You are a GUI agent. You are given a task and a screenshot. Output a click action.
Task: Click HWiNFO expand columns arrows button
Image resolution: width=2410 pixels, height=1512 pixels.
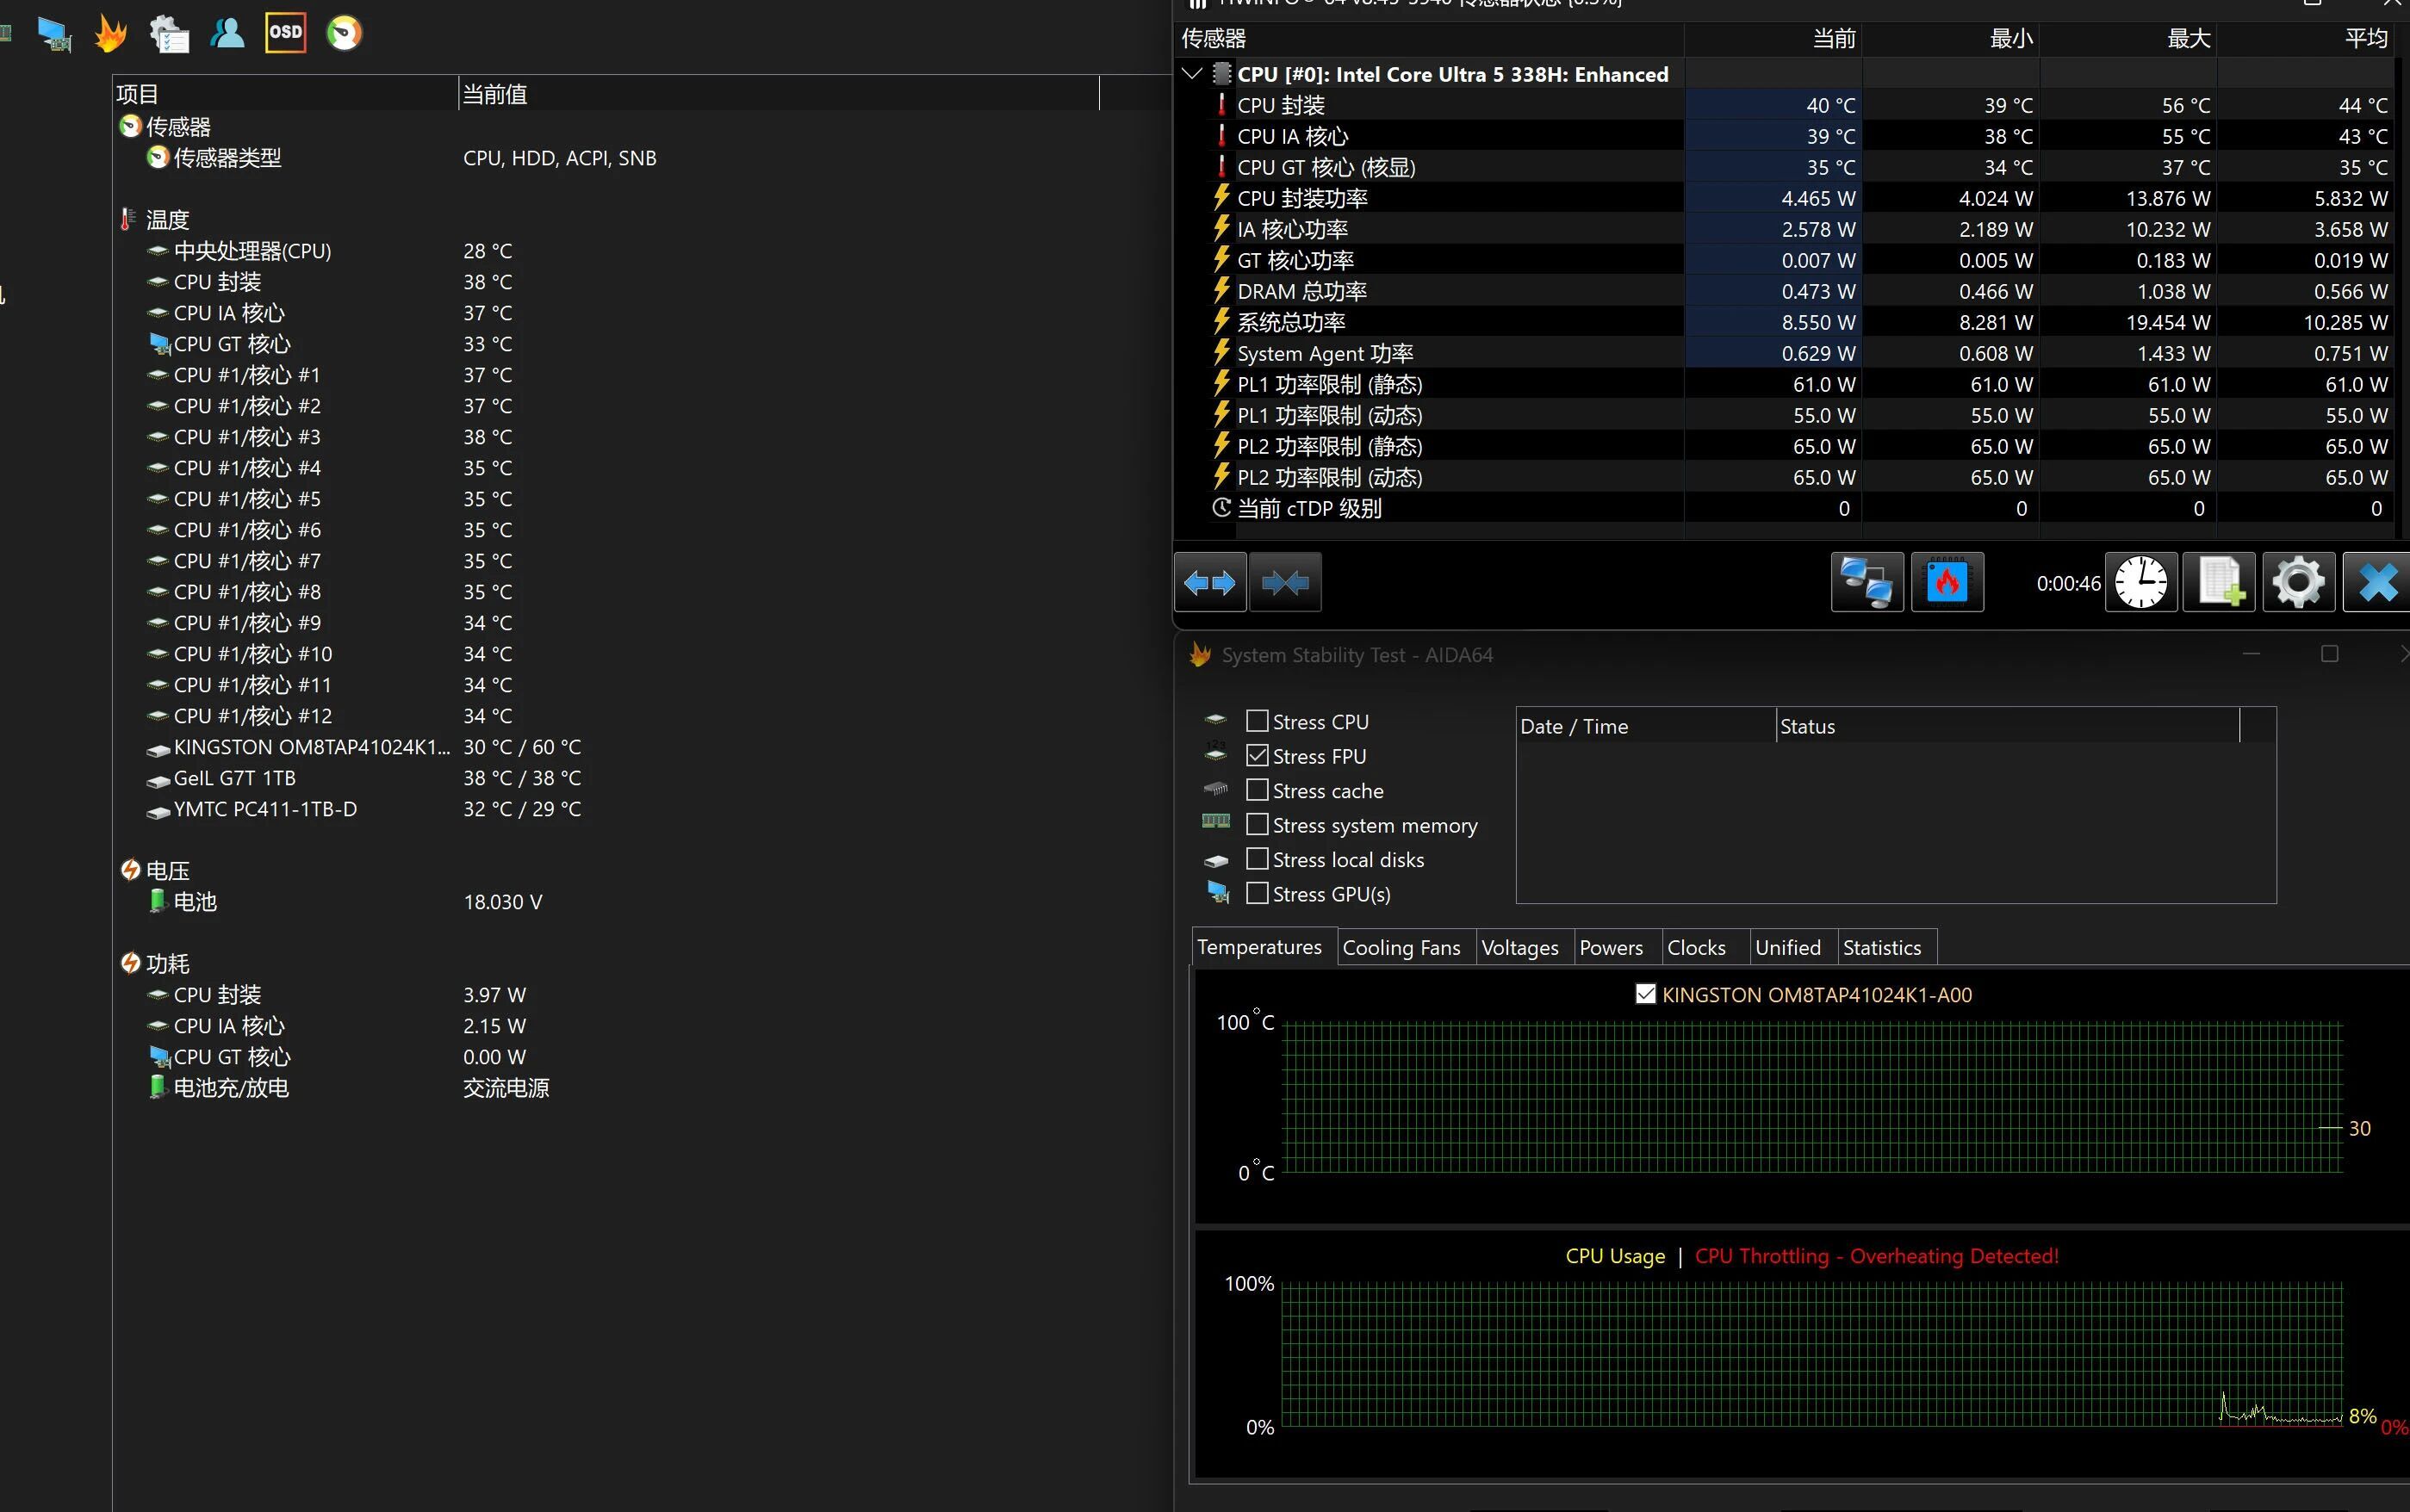(1209, 582)
